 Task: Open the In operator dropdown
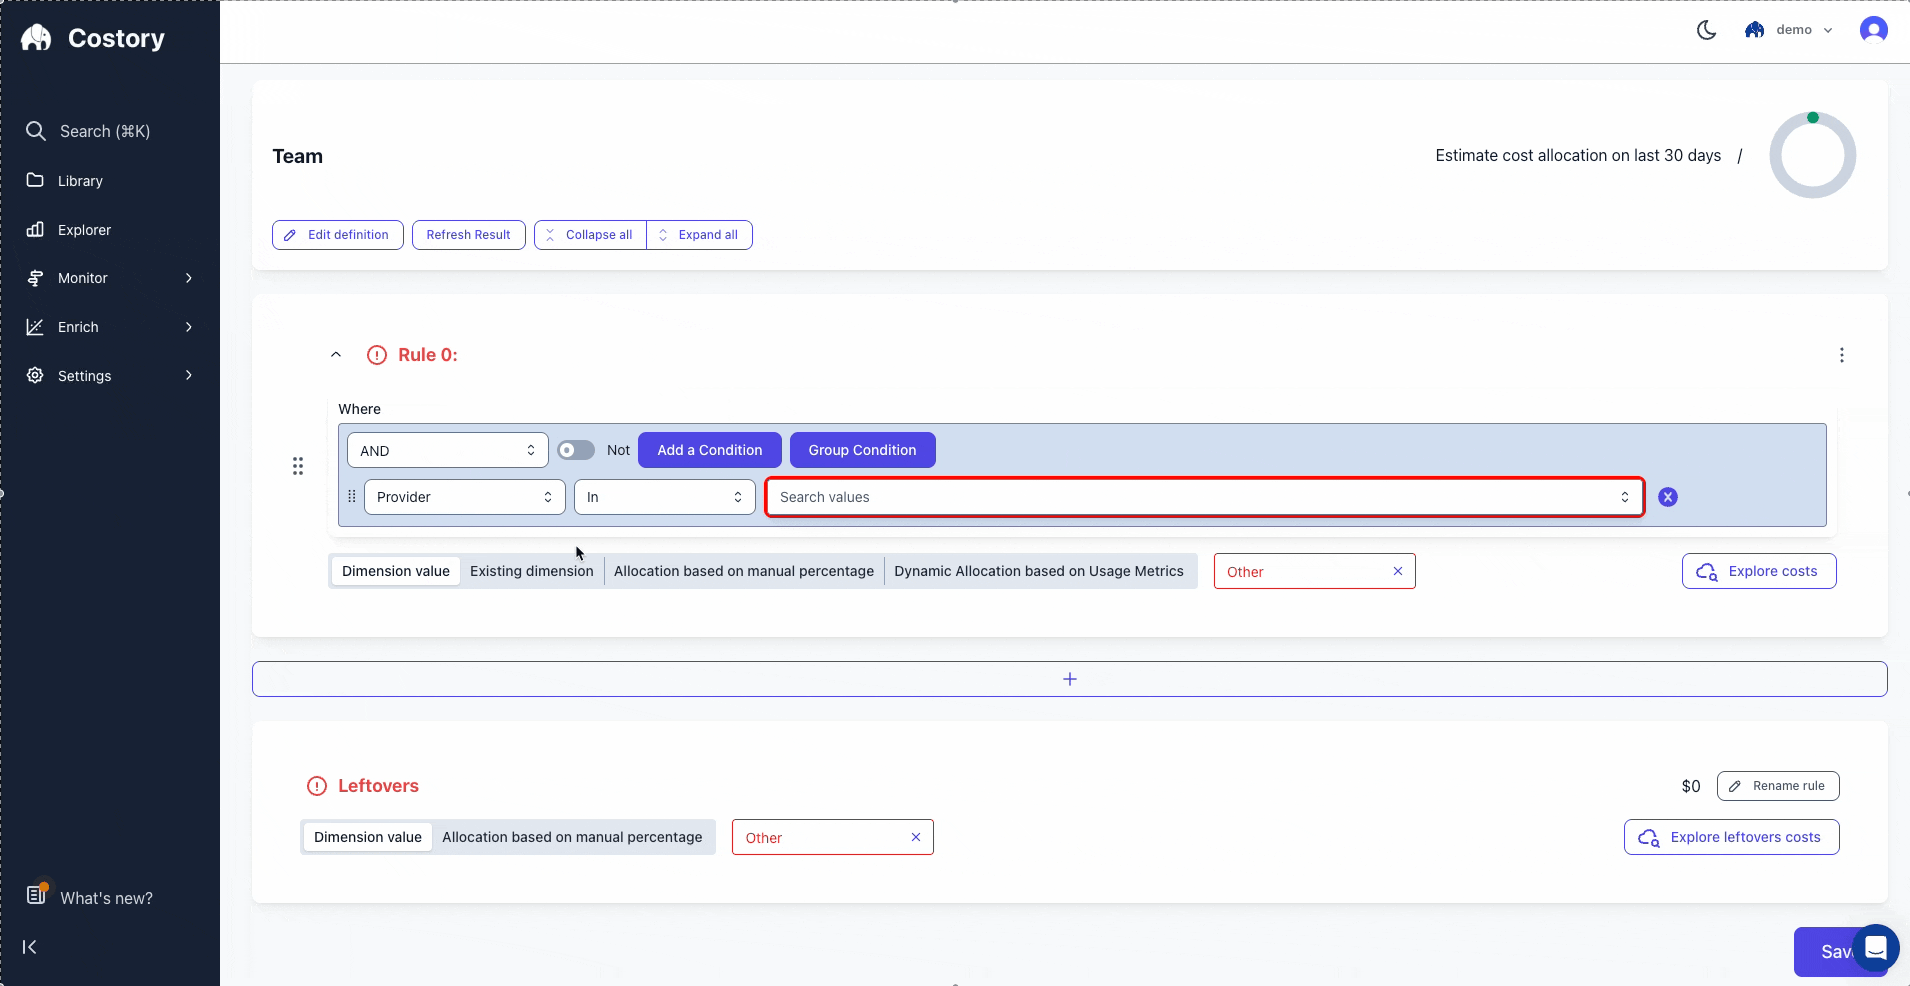[x=663, y=497]
